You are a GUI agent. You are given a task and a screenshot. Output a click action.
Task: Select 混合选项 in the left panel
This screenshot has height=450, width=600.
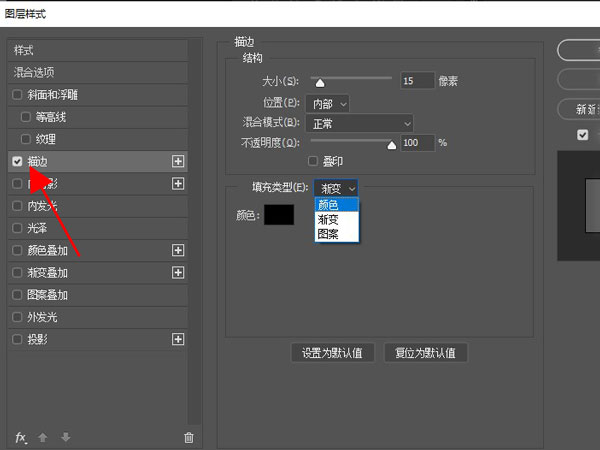[98, 72]
